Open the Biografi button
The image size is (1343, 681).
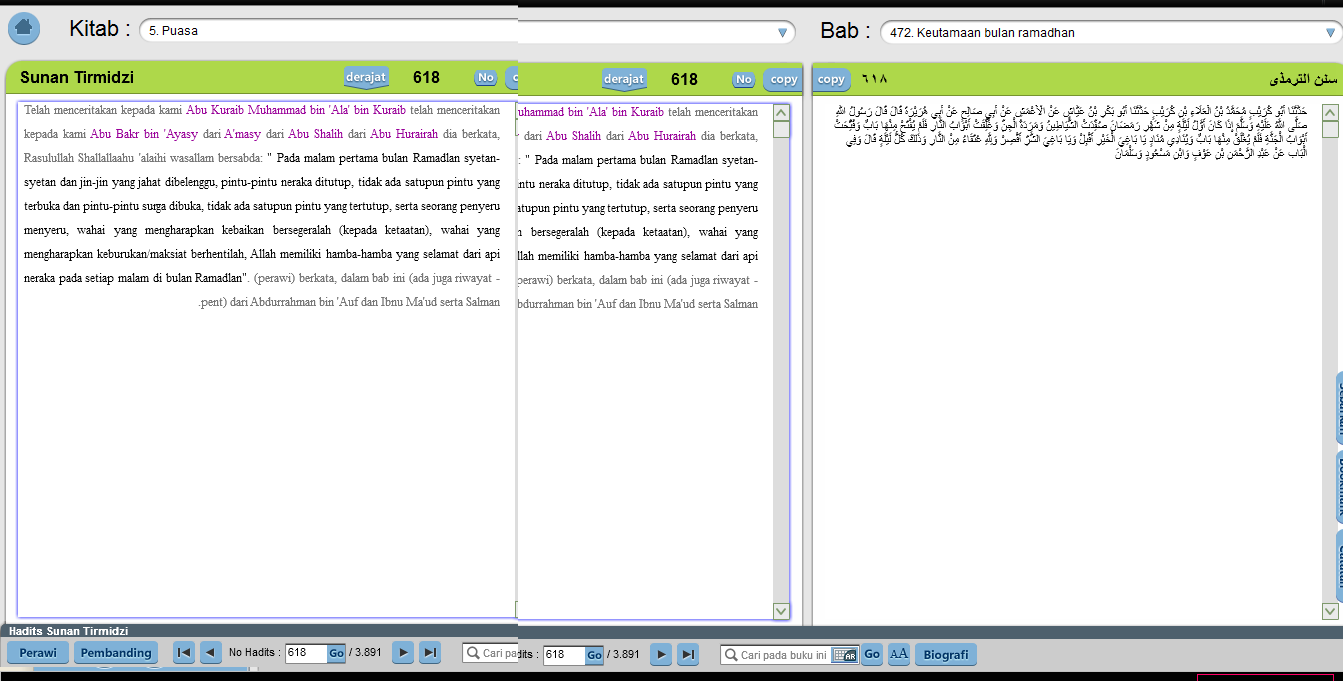click(945, 655)
